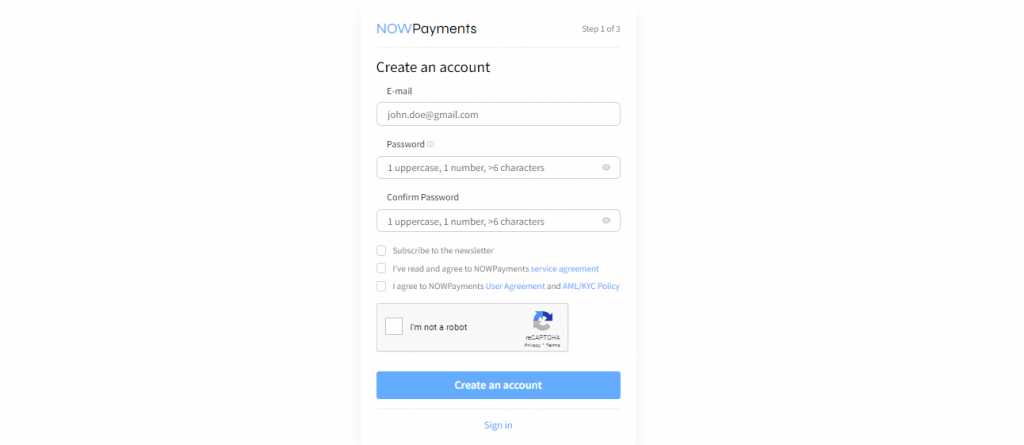Viewport: 1024px width, 445px height.
Task: Open the AML/KYC Policy link
Action: point(594,286)
